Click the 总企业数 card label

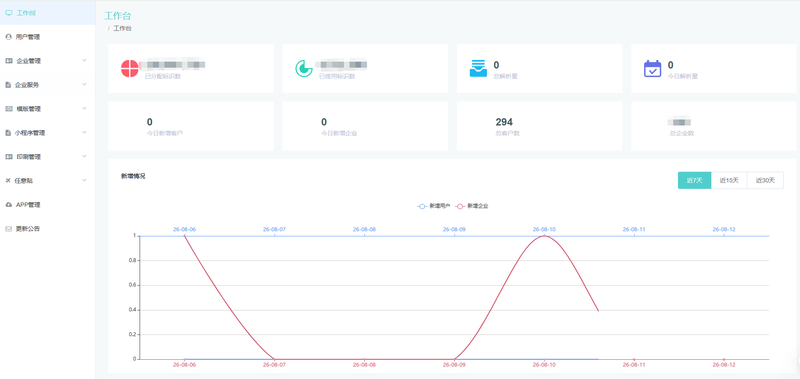(x=682, y=134)
